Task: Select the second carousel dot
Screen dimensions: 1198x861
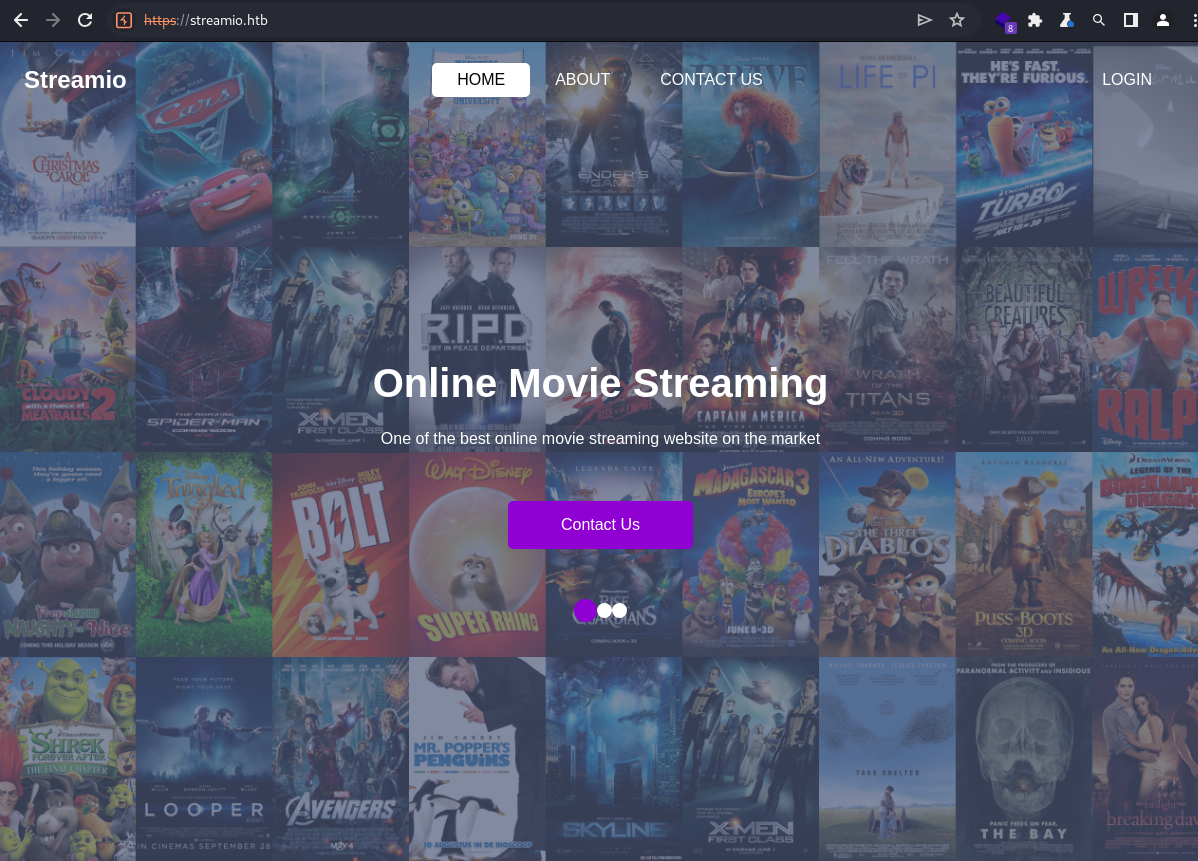Action: pyautogui.click(x=604, y=610)
